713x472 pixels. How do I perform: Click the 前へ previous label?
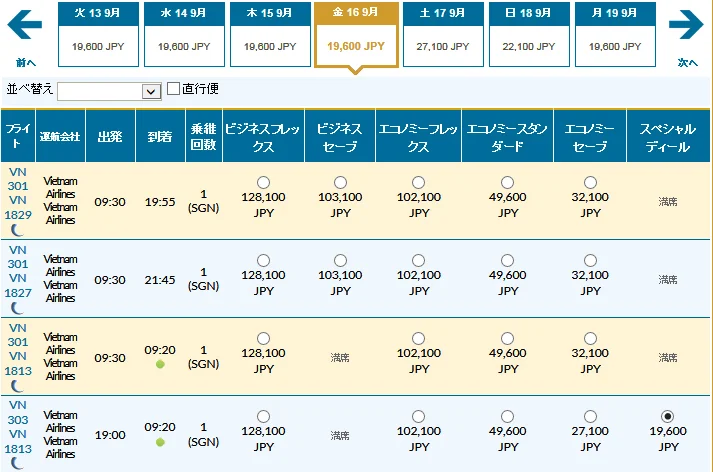click(26, 62)
